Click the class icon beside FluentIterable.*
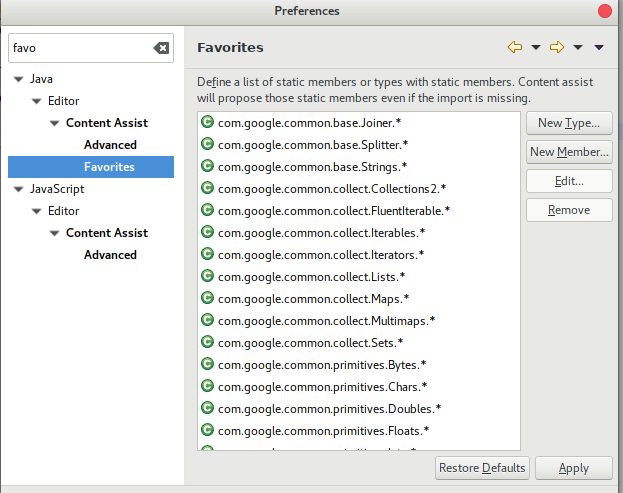 point(207,209)
